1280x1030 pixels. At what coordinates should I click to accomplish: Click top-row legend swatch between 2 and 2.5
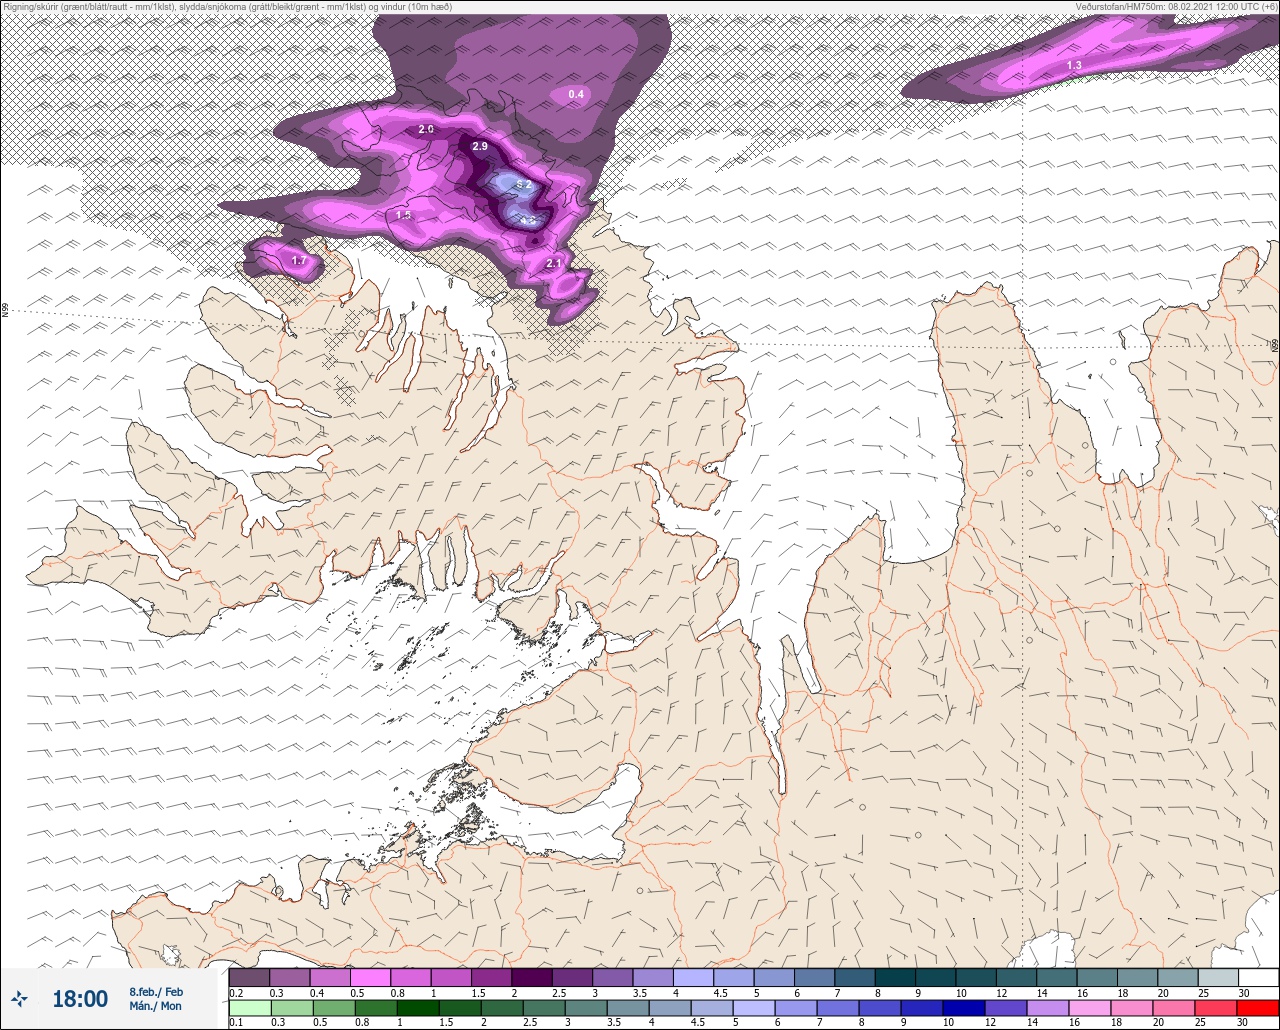[x=532, y=978]
